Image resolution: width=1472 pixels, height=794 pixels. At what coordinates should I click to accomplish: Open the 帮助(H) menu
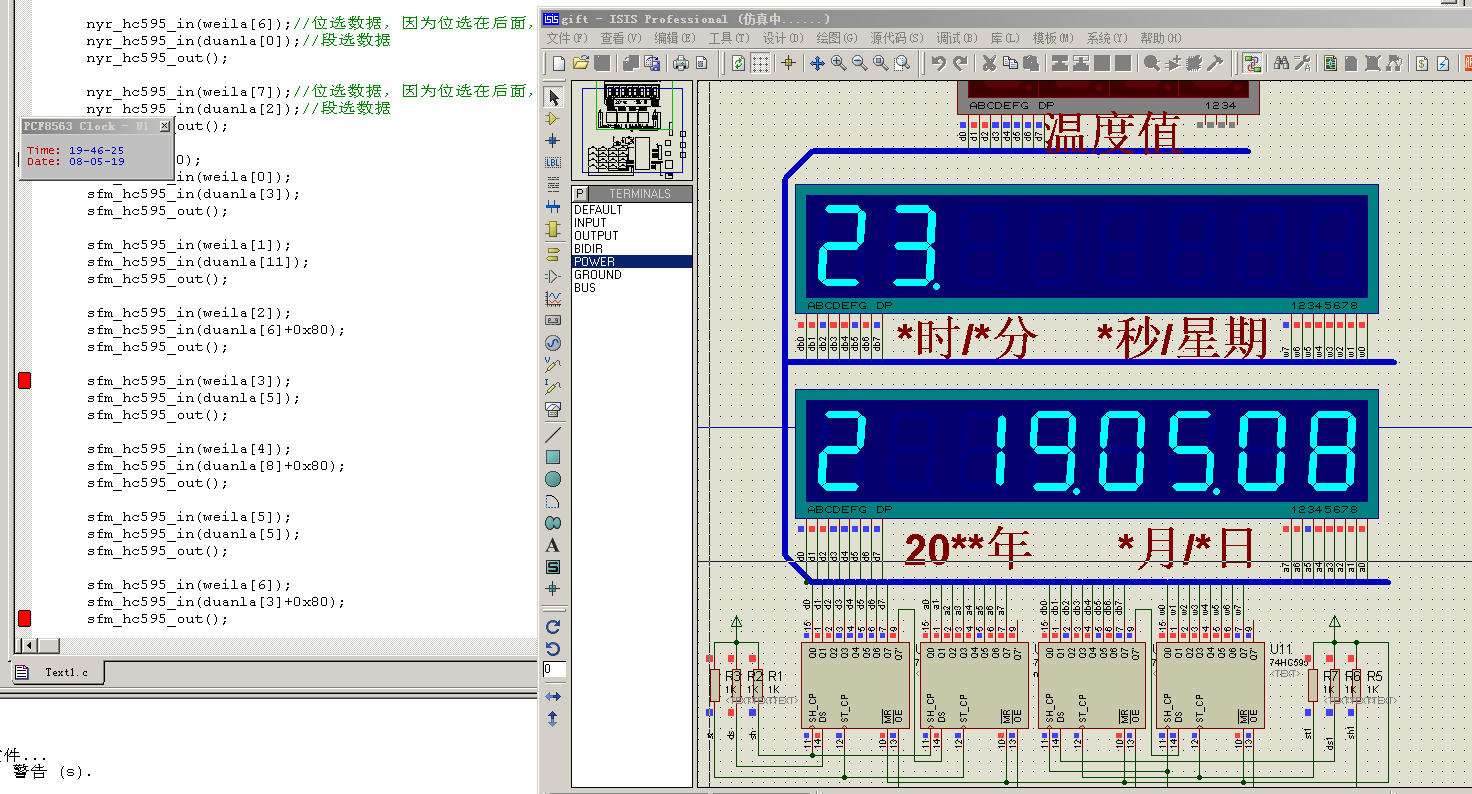pyautogui.click(x=1160, y=38)
